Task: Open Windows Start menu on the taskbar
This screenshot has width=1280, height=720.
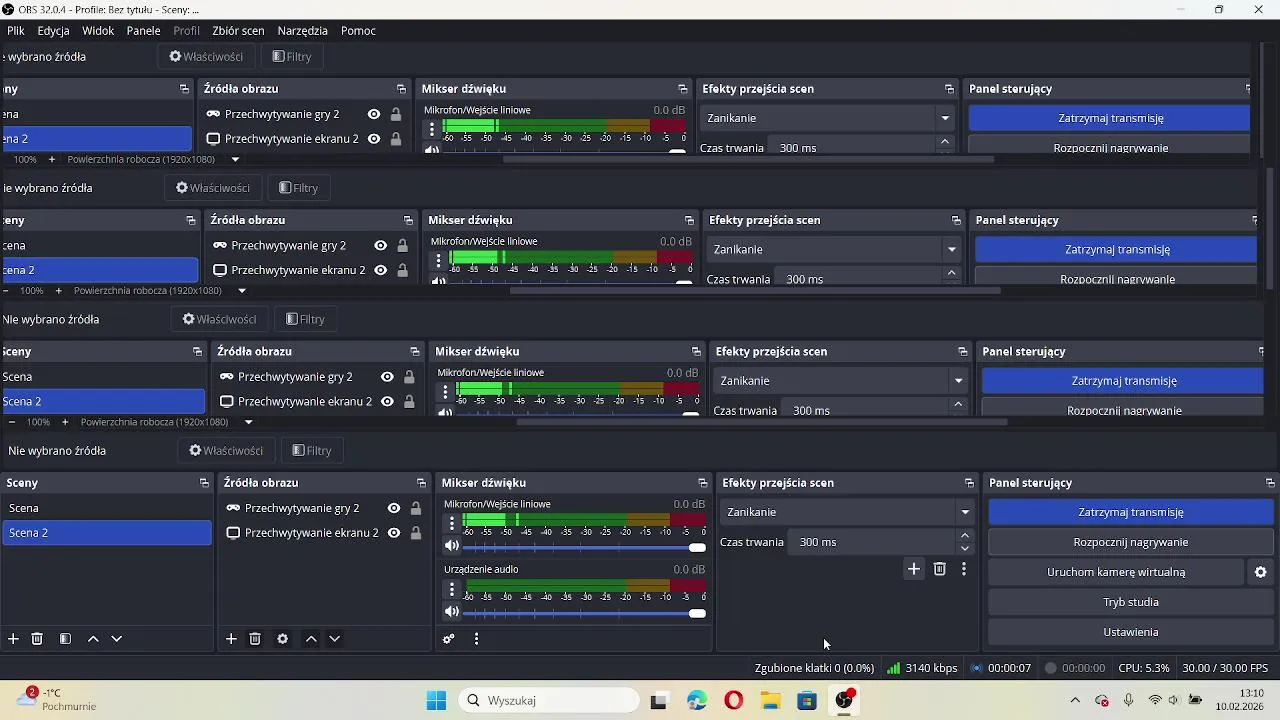Action: coord(437,701)
